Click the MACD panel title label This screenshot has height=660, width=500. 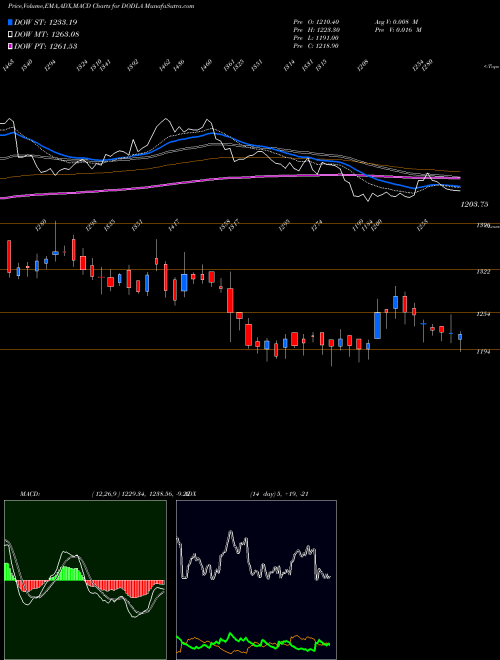[x=29, y=494]
